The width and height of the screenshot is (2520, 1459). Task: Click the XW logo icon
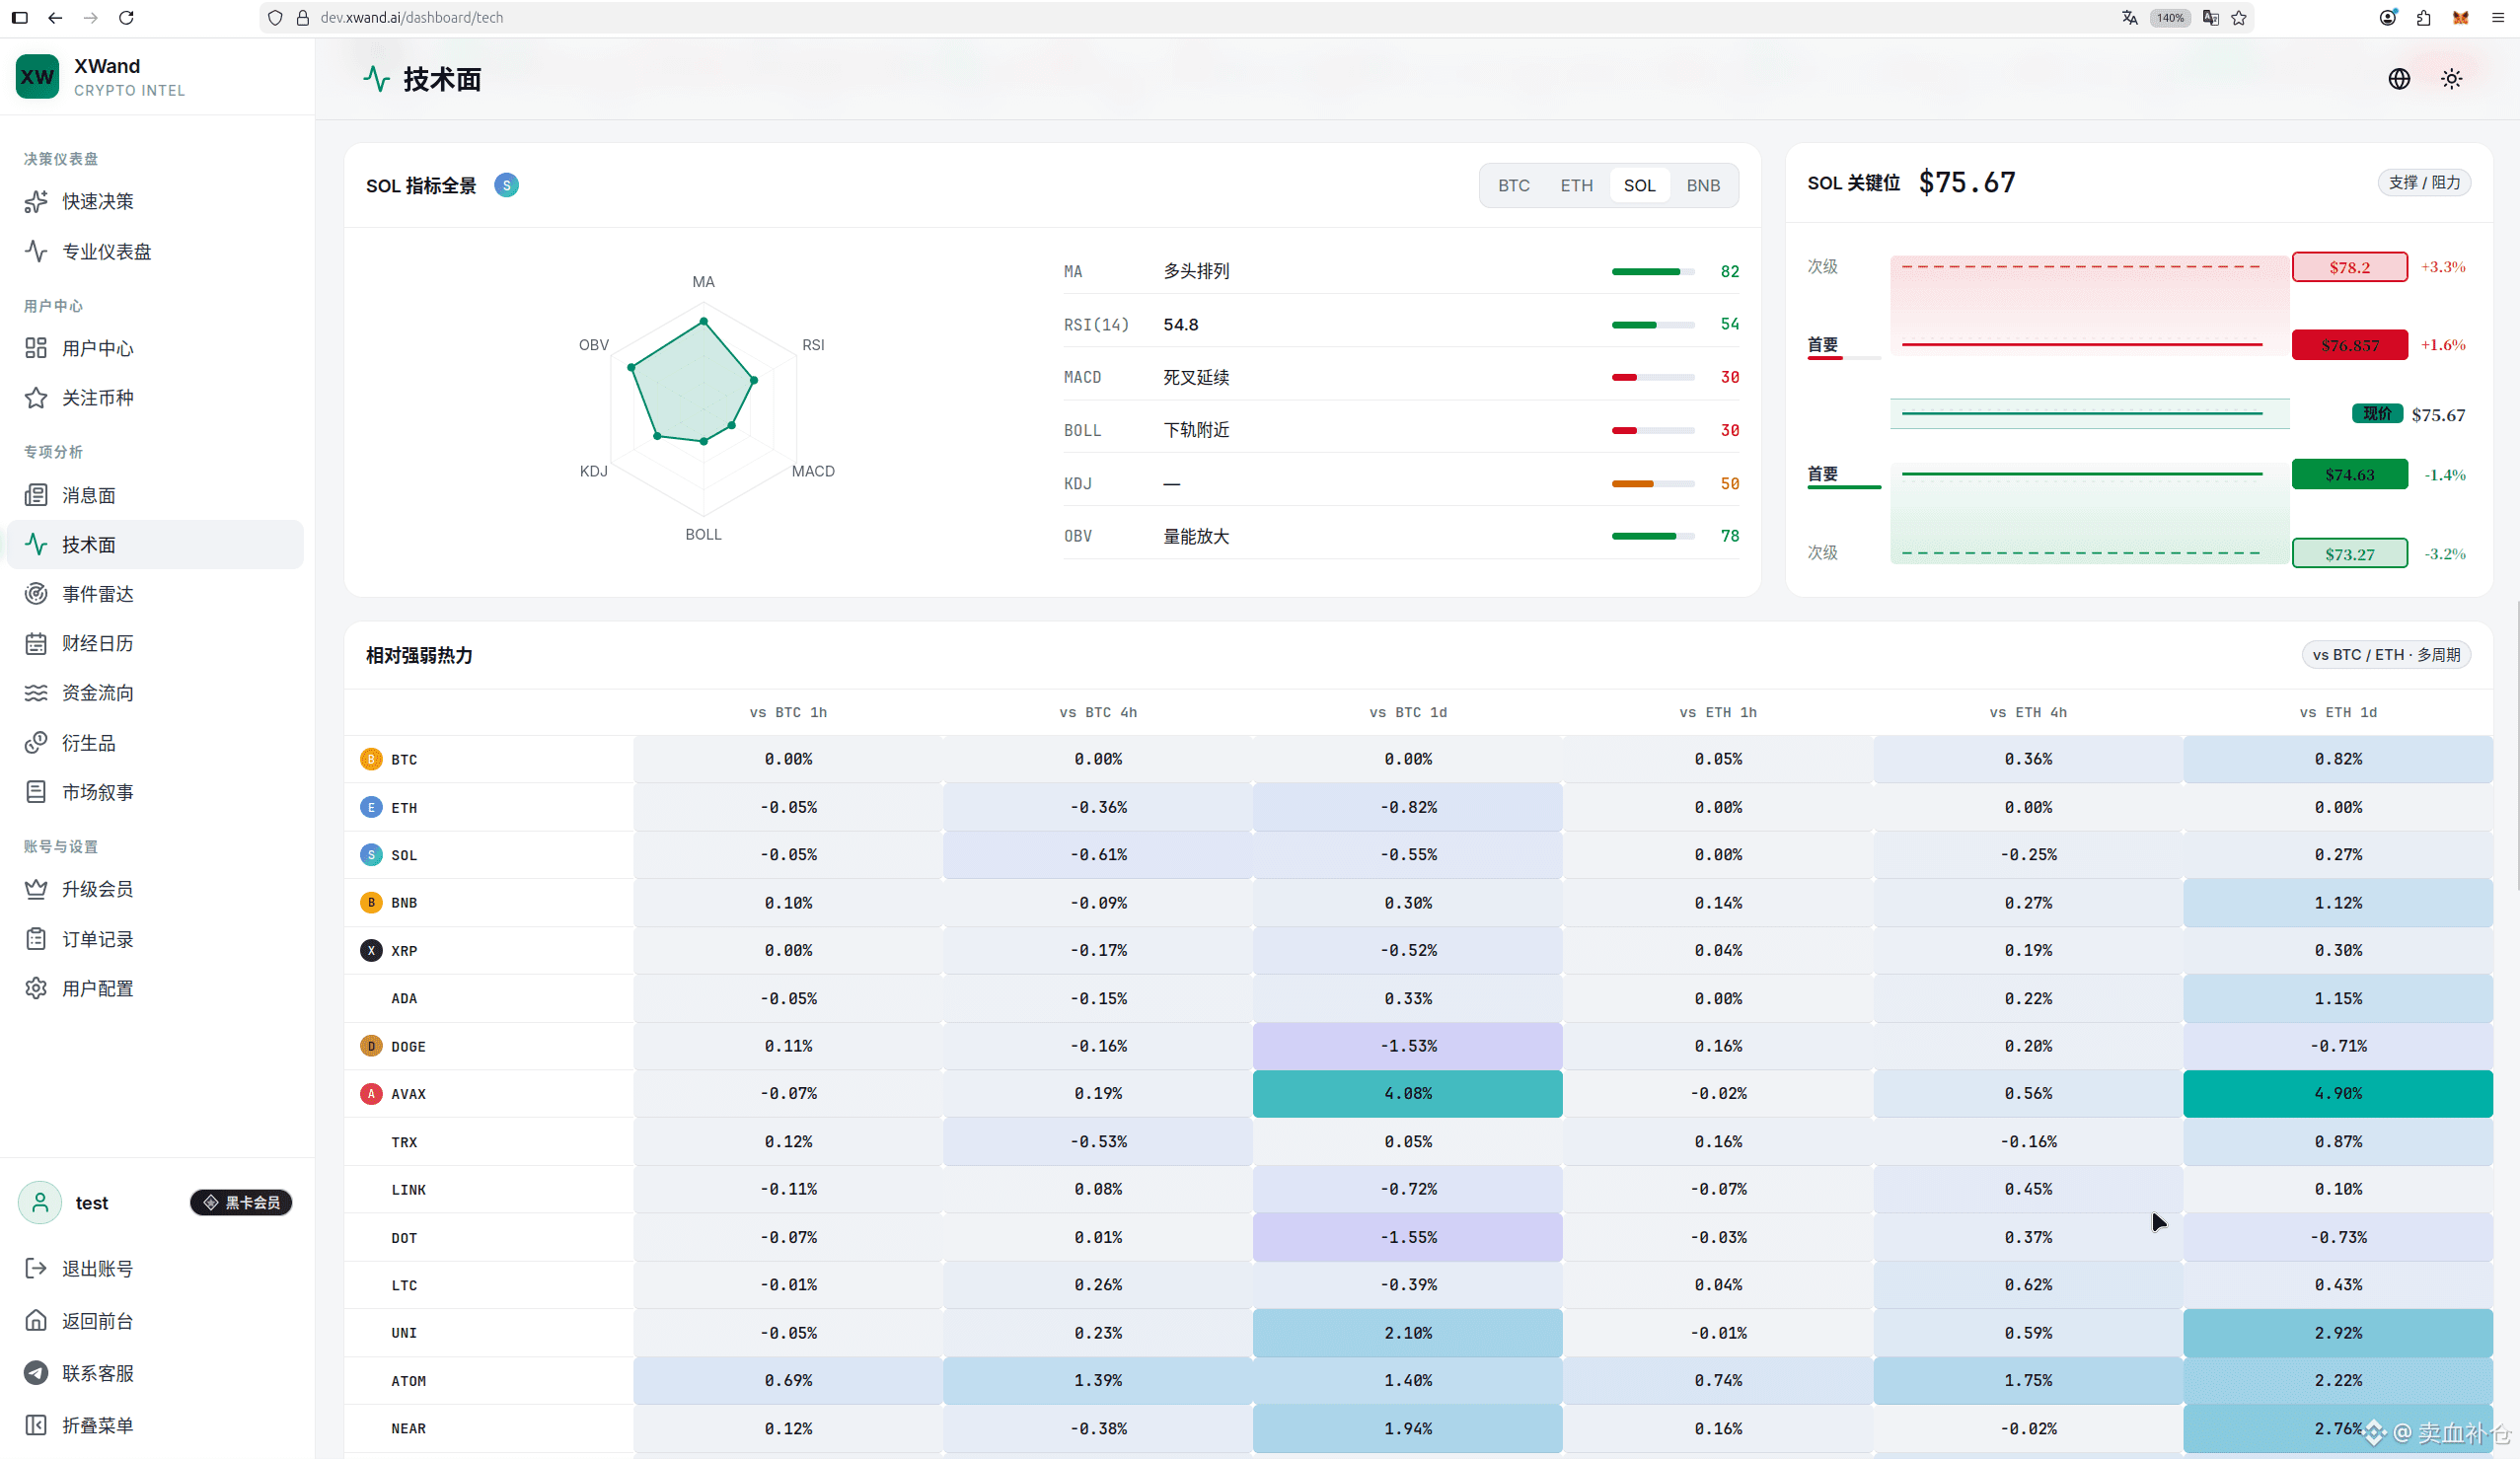(x=38, y=77)
